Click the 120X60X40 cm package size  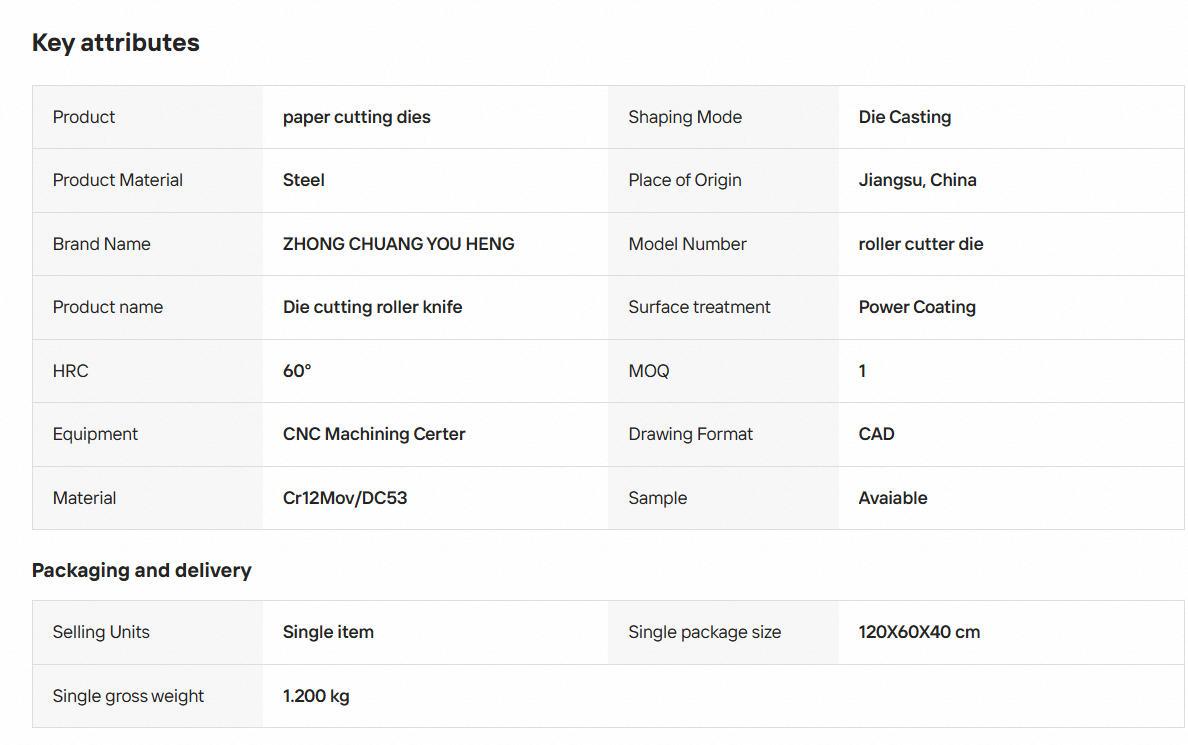(x=919, y=632)
